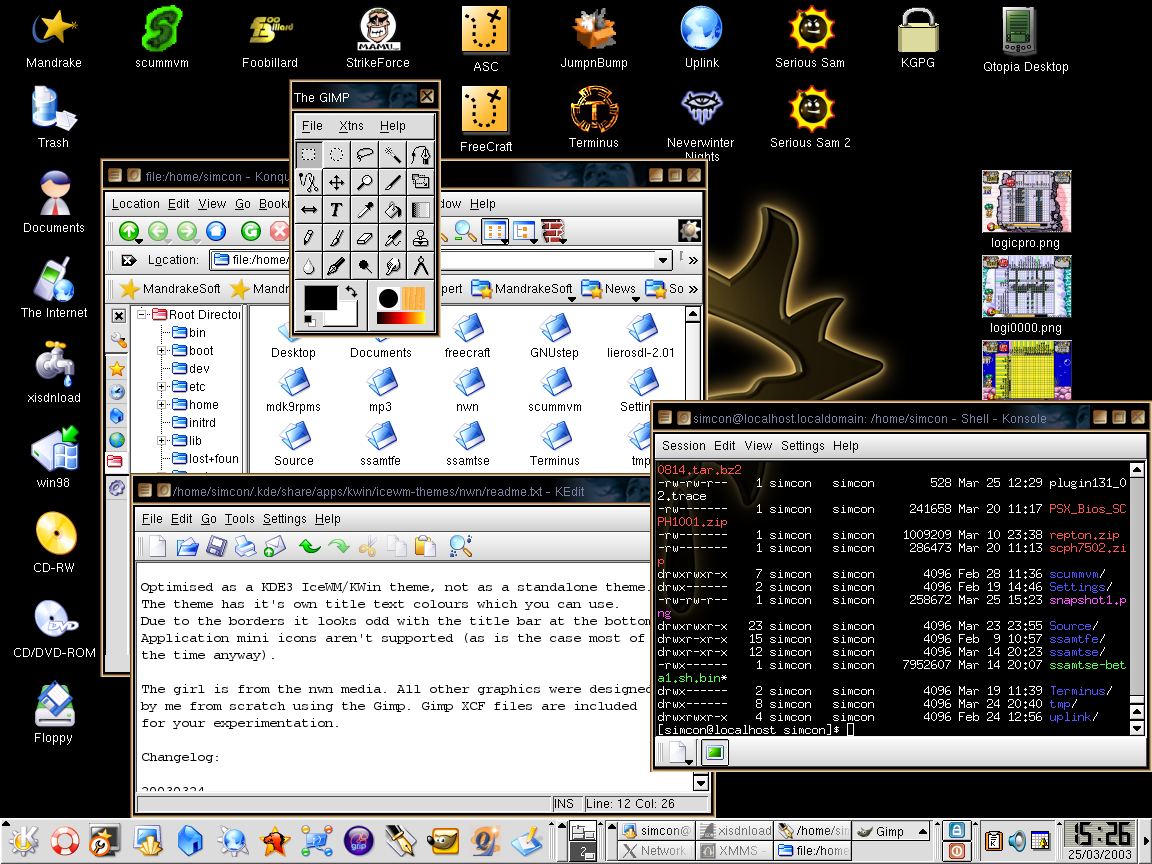This screenshot has height=864, width=1152.
Task: Expand the boot folder in the tree
Action: pos(161,350)
